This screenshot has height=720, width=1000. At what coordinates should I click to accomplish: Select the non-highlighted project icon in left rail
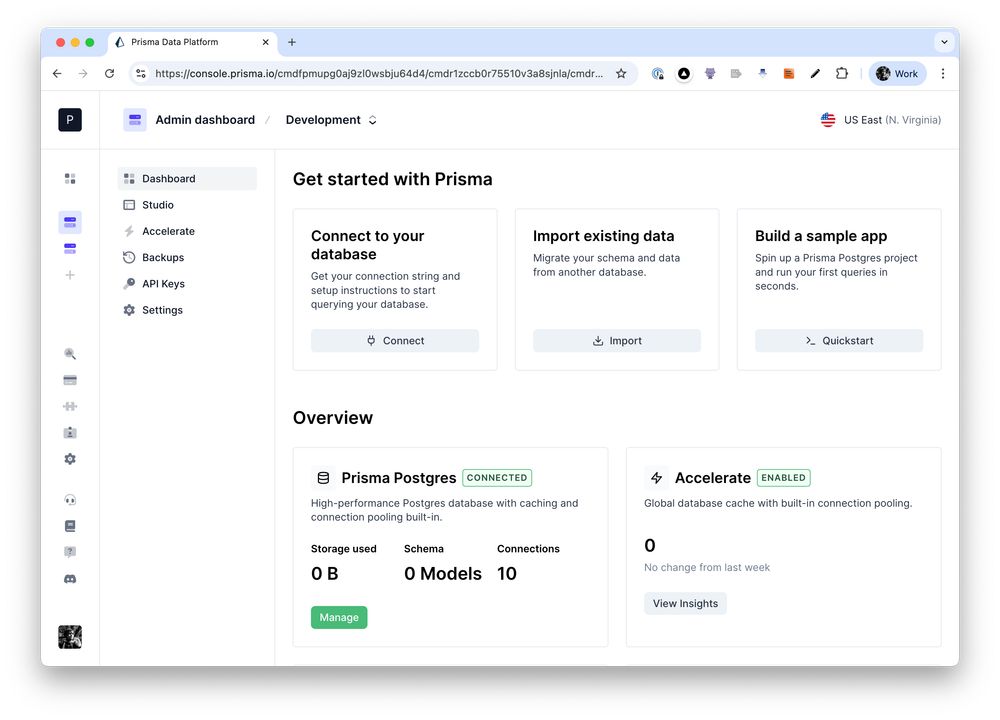70,249
